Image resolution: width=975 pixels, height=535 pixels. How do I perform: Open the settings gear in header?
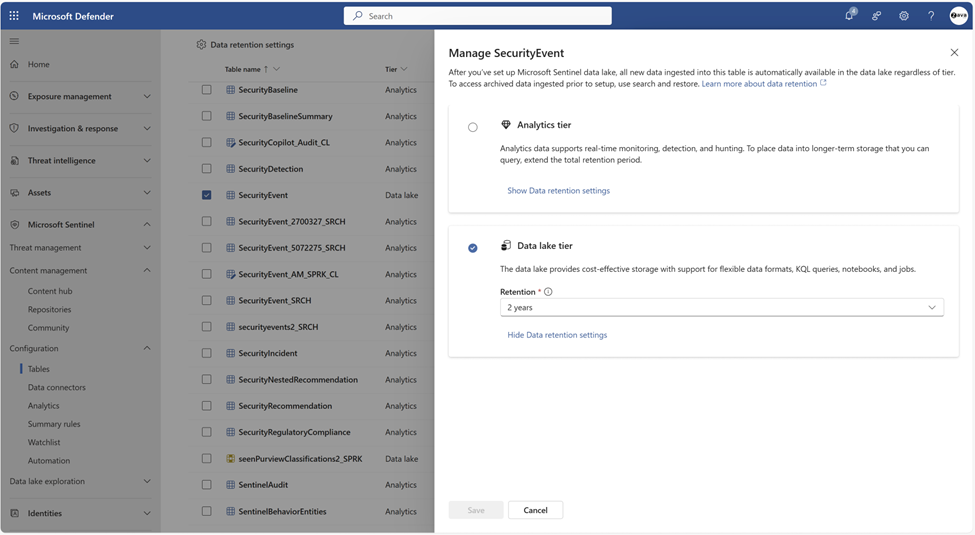click(903, 16)
